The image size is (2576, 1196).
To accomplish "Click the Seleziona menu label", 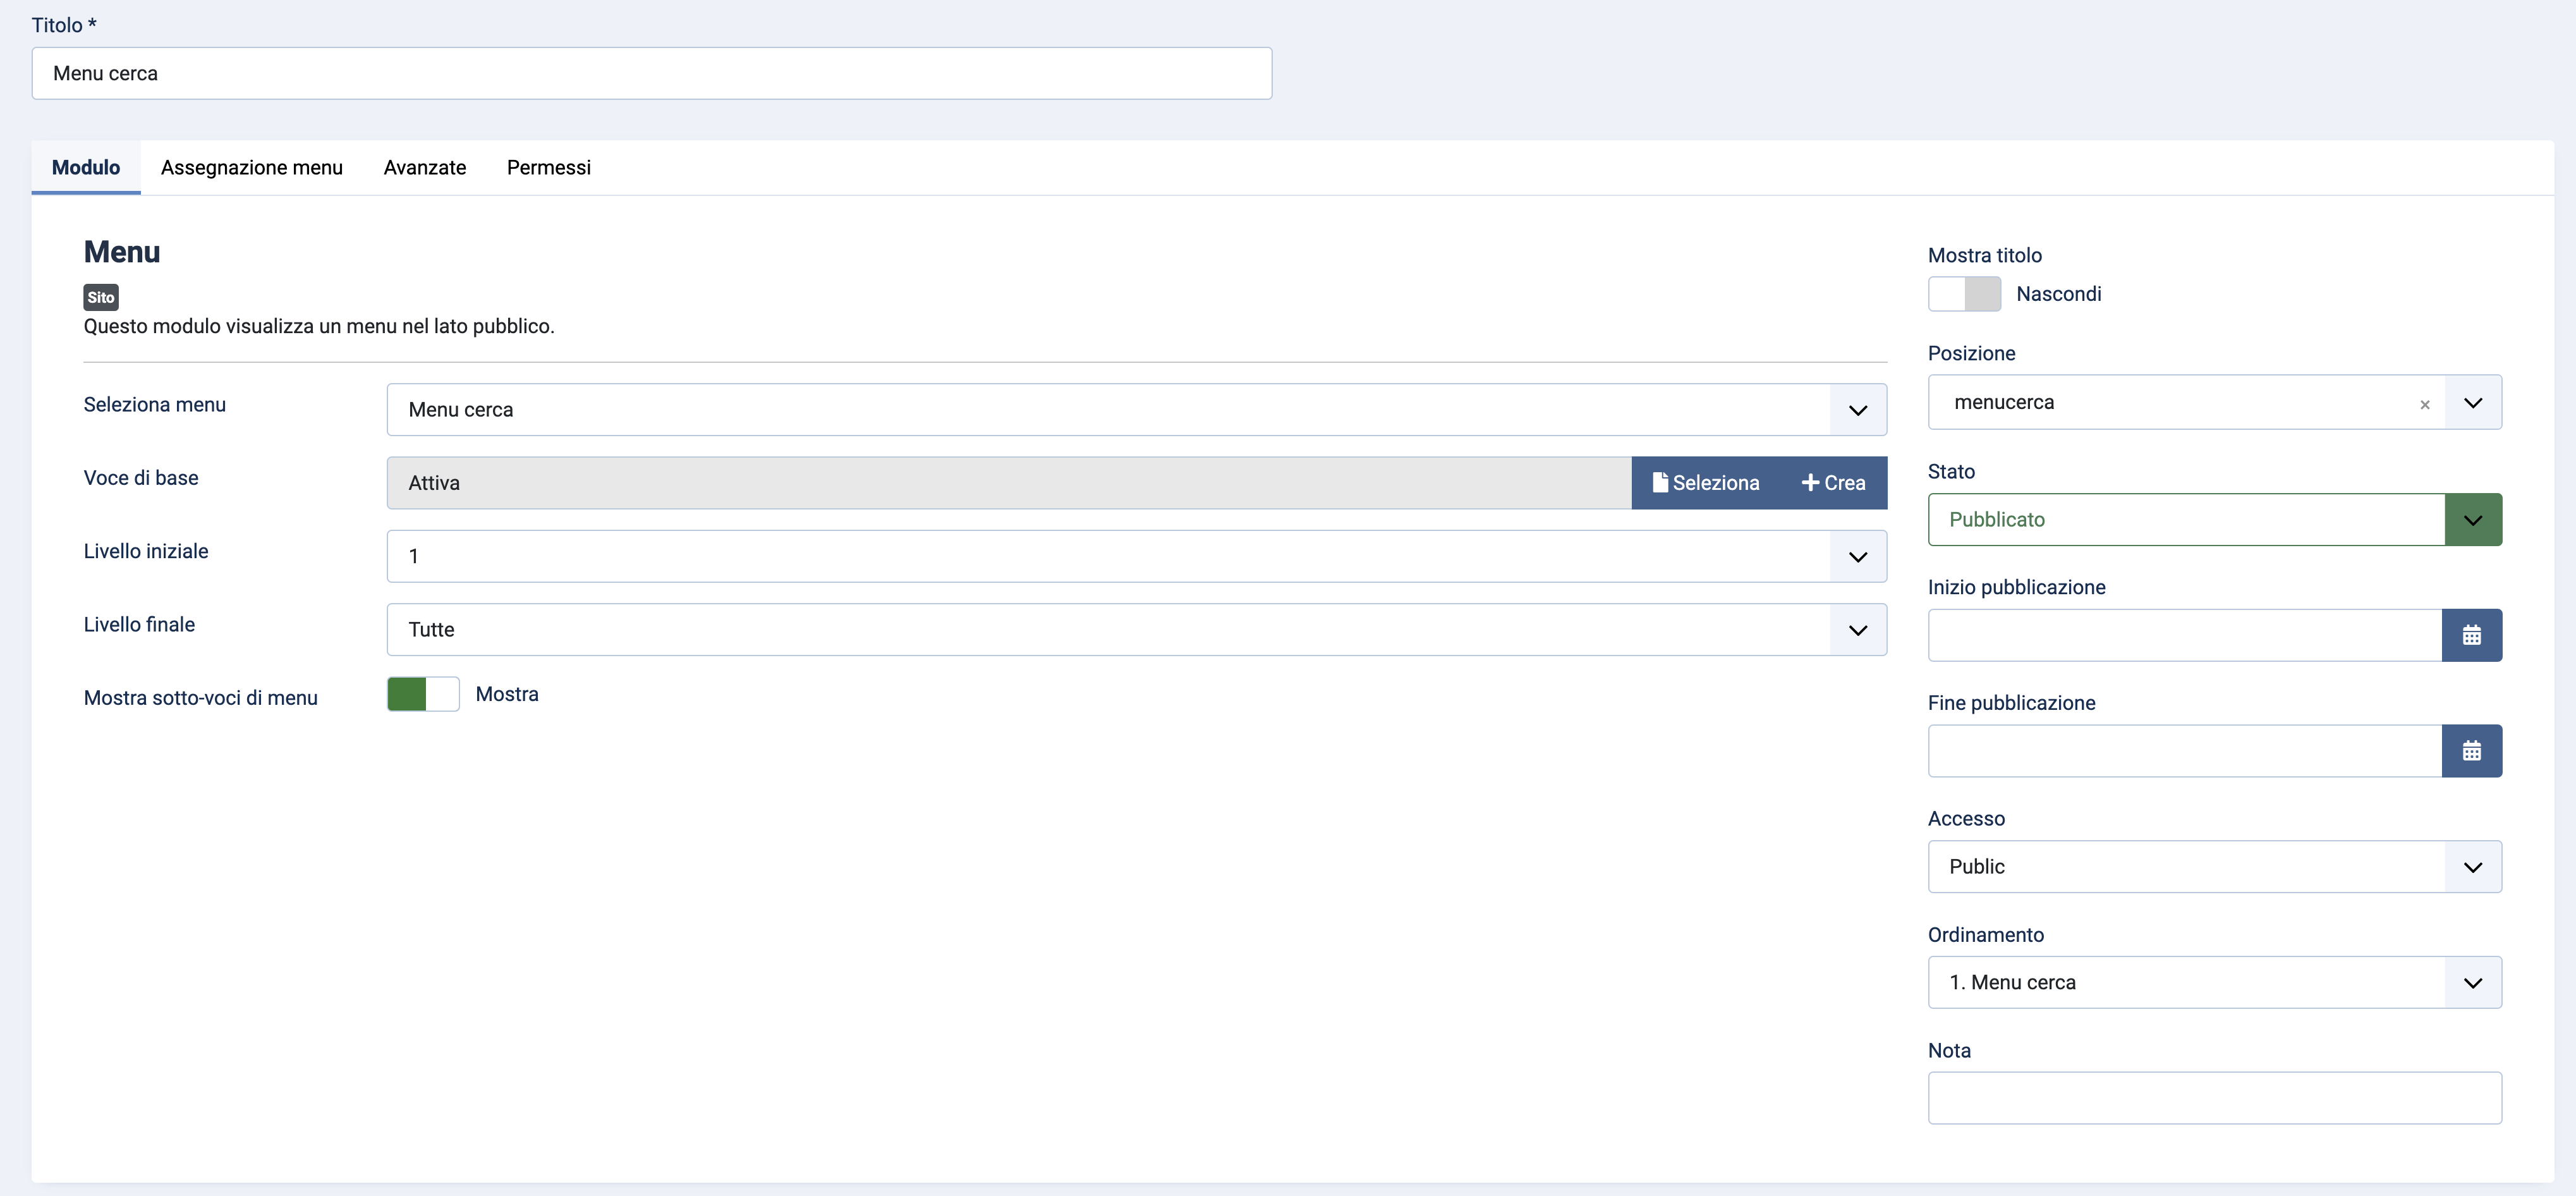I will 155,404.
